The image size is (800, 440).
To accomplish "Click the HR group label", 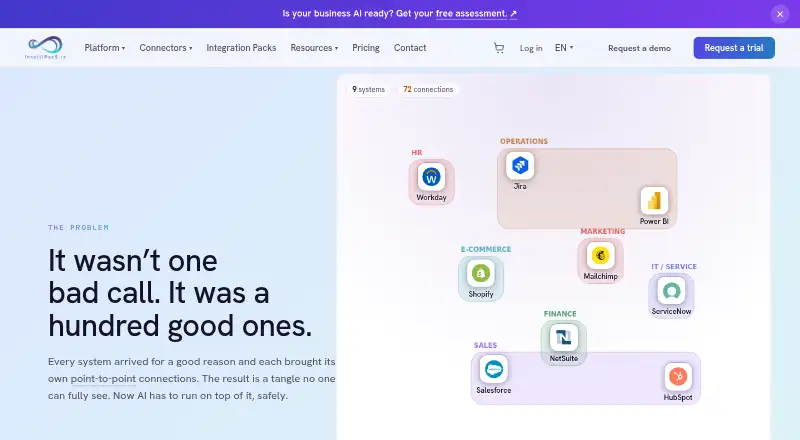I will 417,153.
